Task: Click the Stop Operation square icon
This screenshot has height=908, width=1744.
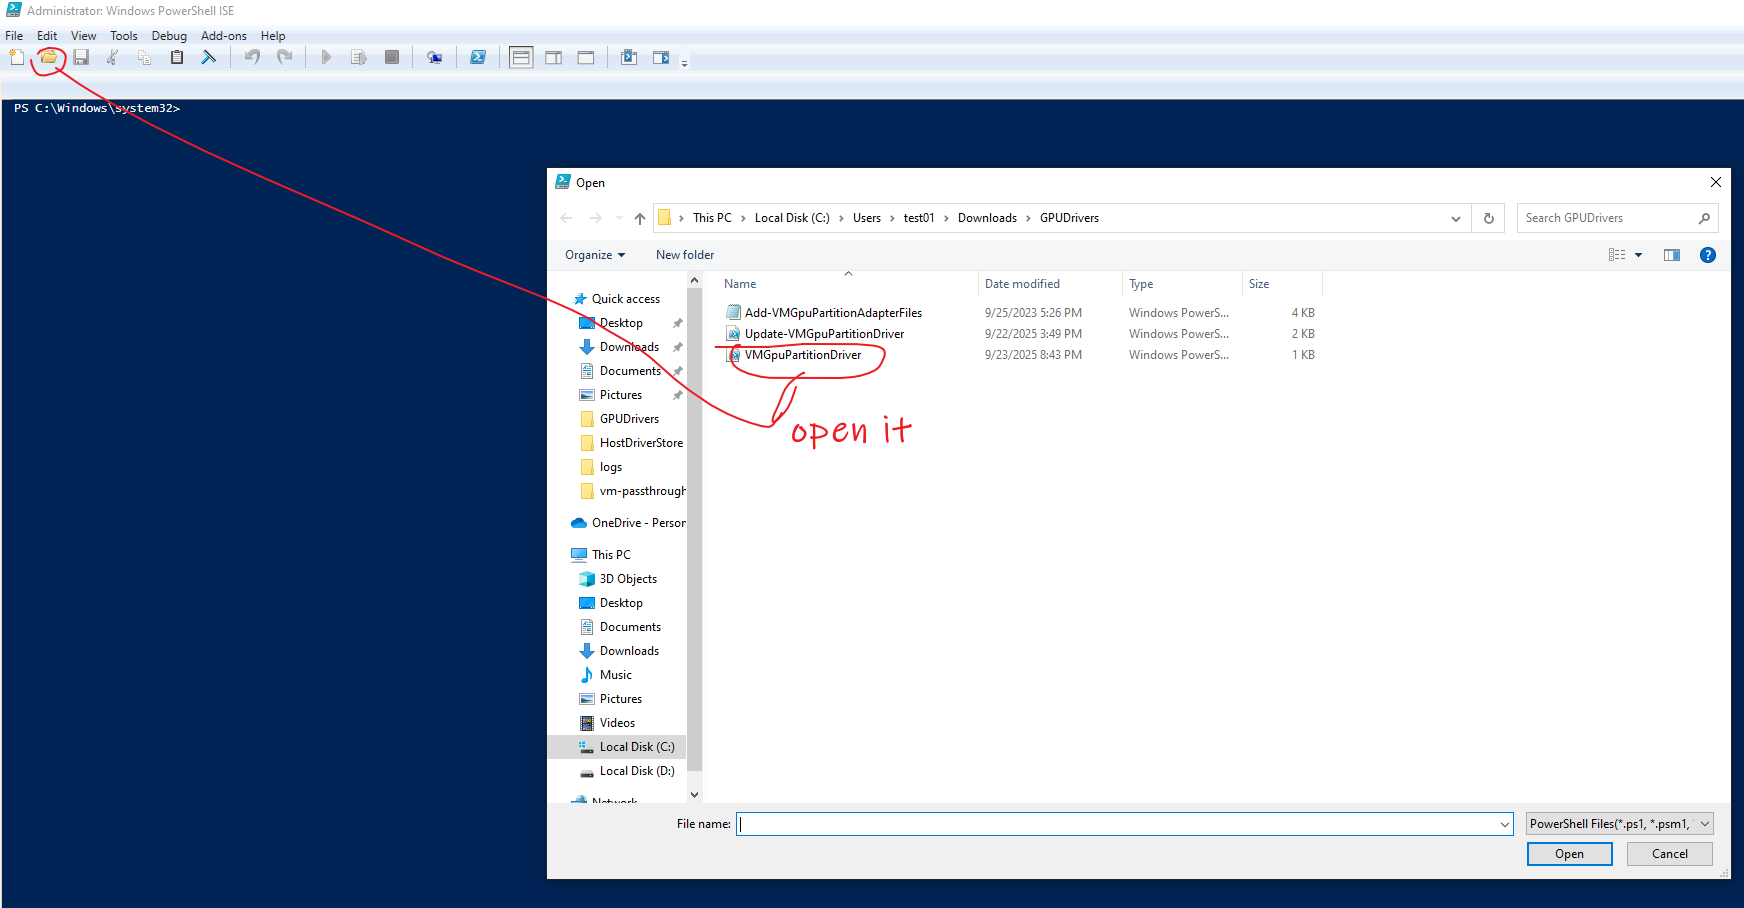Action: click(x=392, y=57)
